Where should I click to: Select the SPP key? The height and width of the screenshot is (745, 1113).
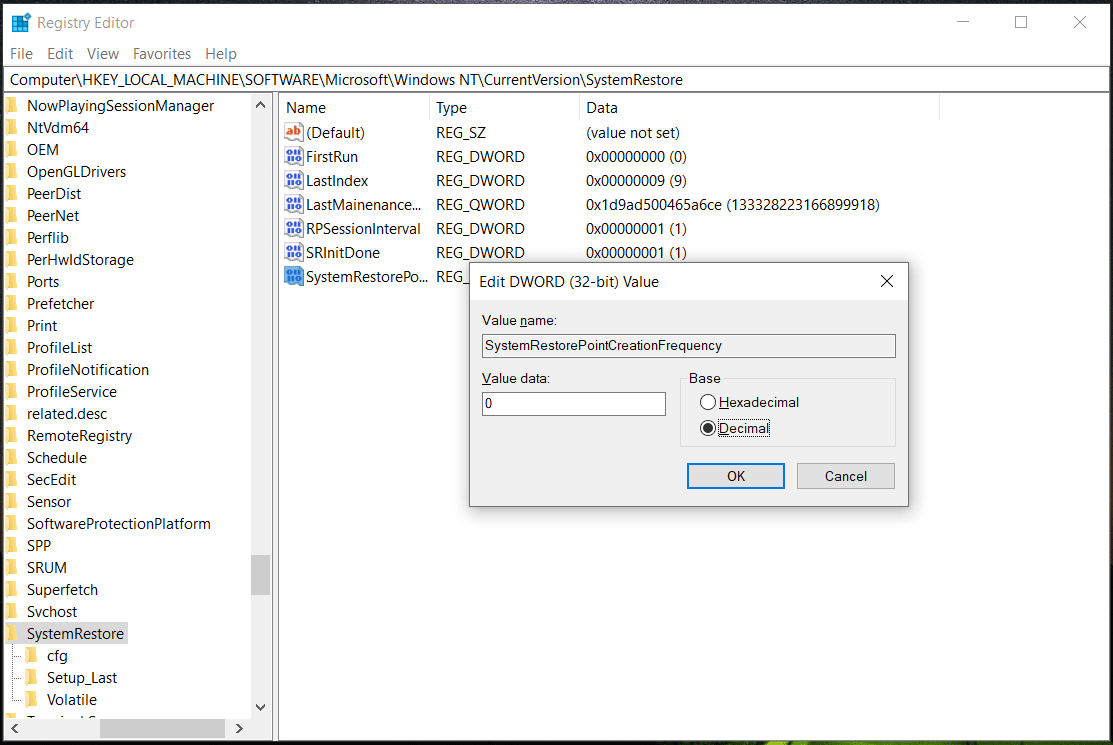click(39, 546)
